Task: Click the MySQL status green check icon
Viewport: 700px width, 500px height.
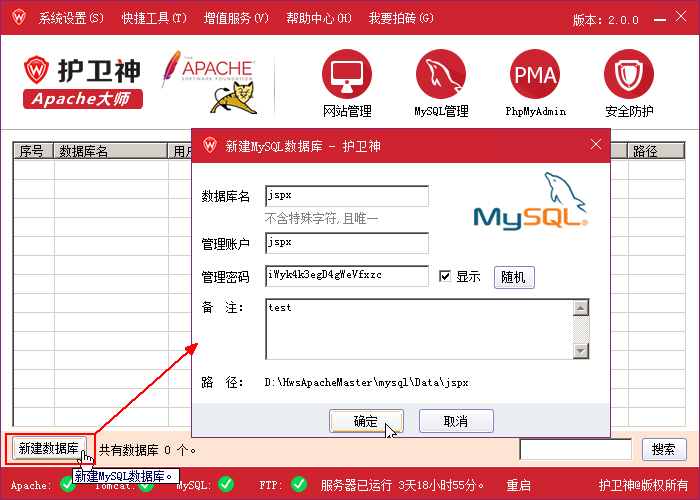Action: point(226,485)
